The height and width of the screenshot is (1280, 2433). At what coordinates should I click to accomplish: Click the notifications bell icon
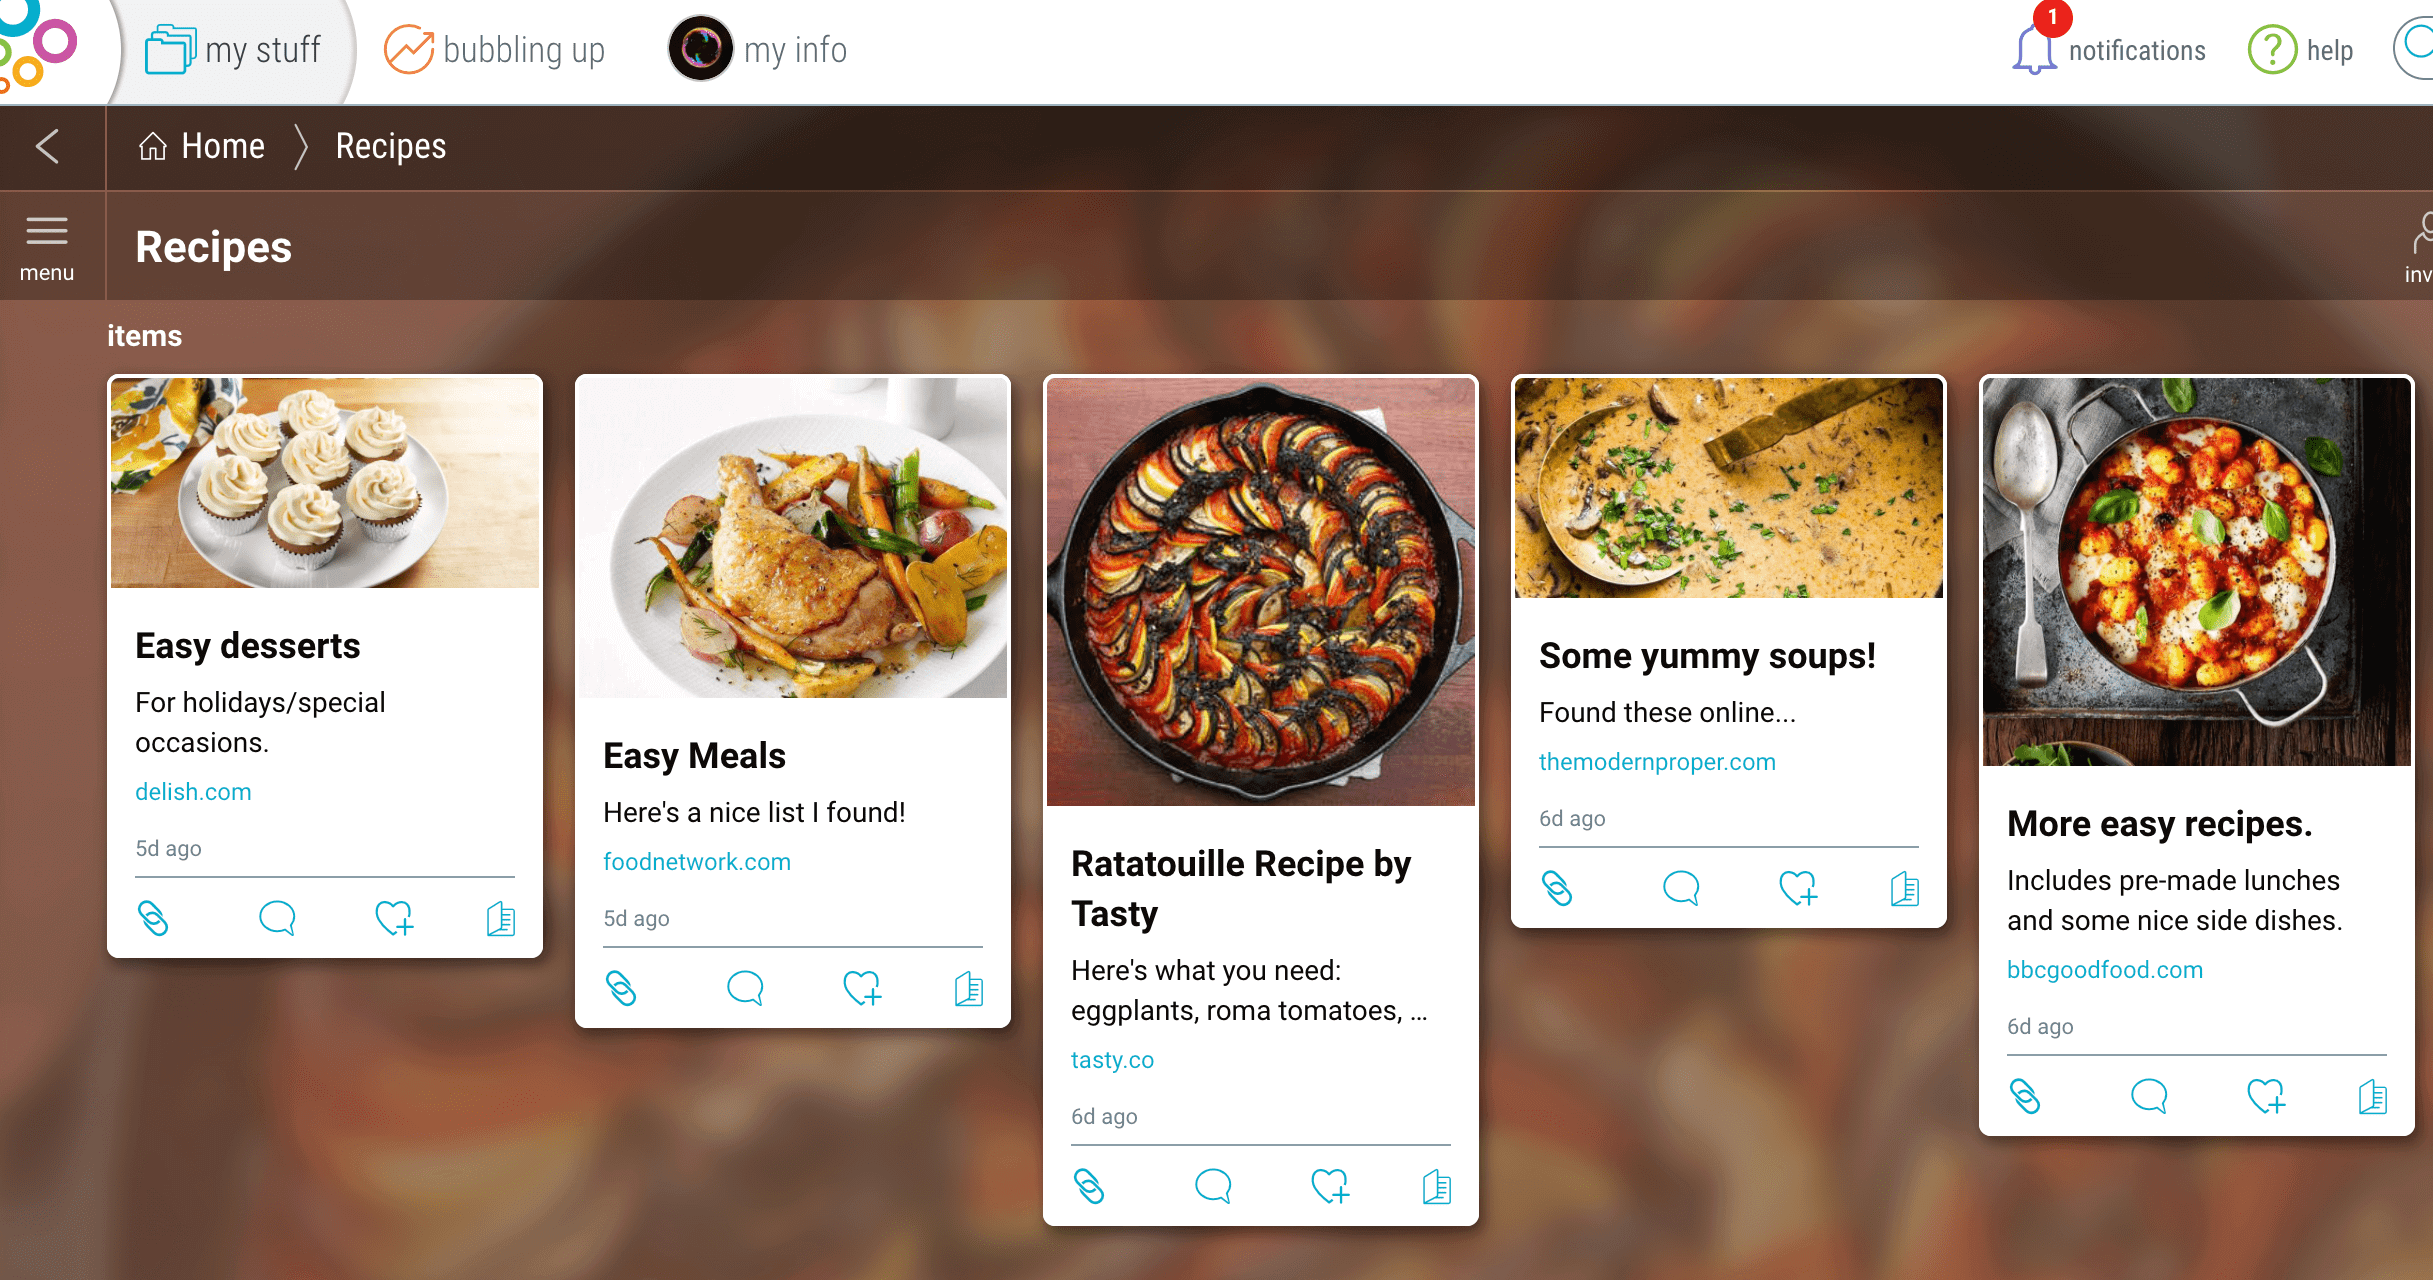pyautogui.click(x=2034, y=50)
